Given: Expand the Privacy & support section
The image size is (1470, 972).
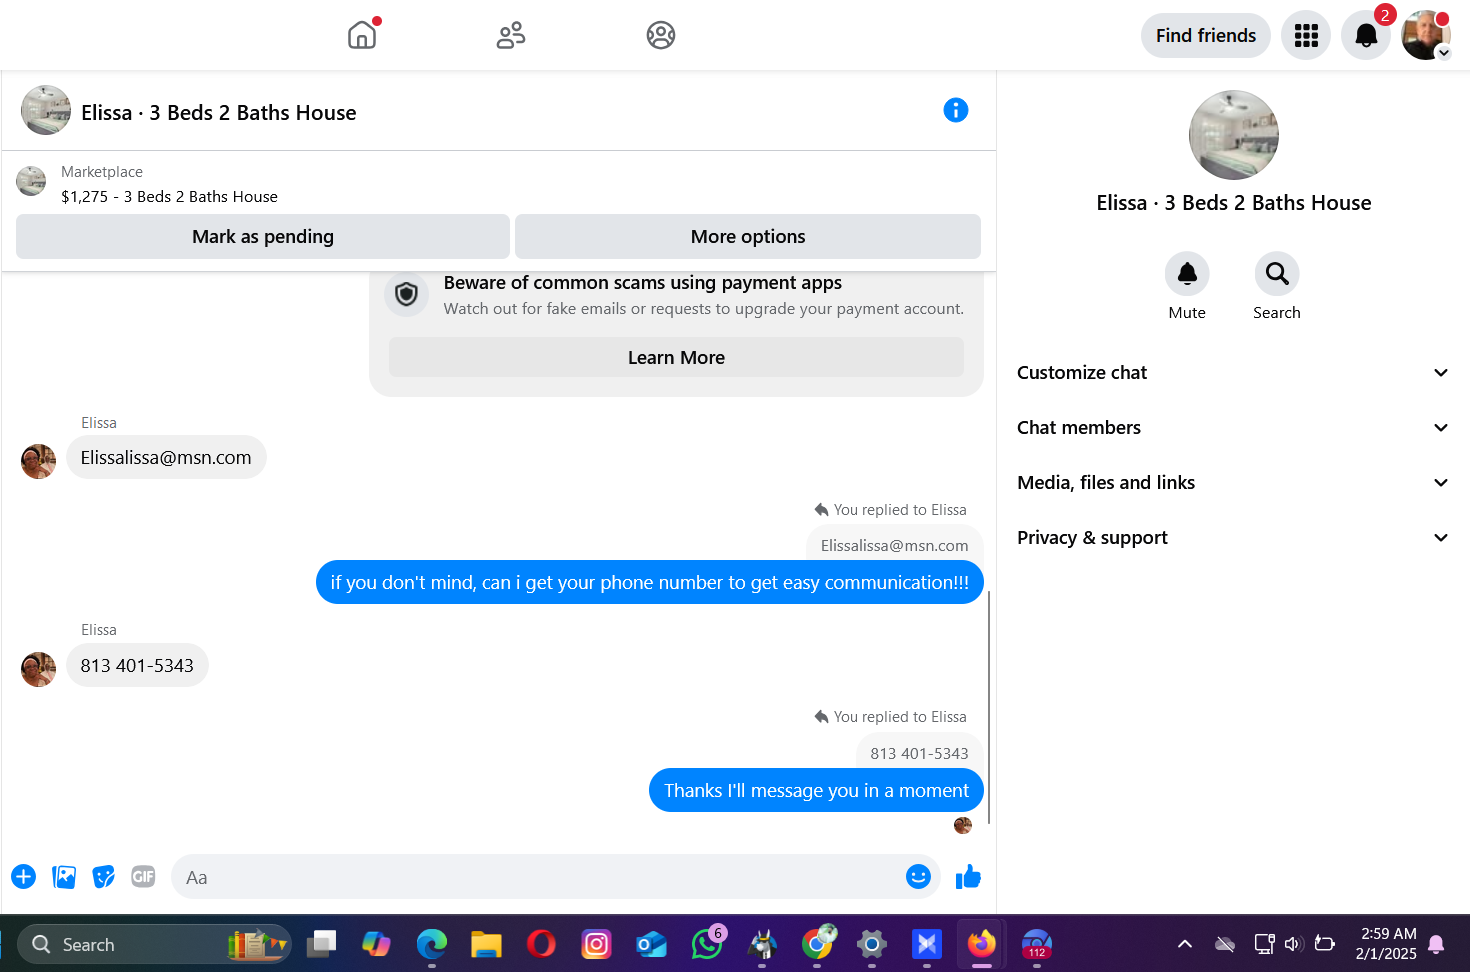Looking at the screenshot, I should pyautogui.click(x=1233, y=537).
